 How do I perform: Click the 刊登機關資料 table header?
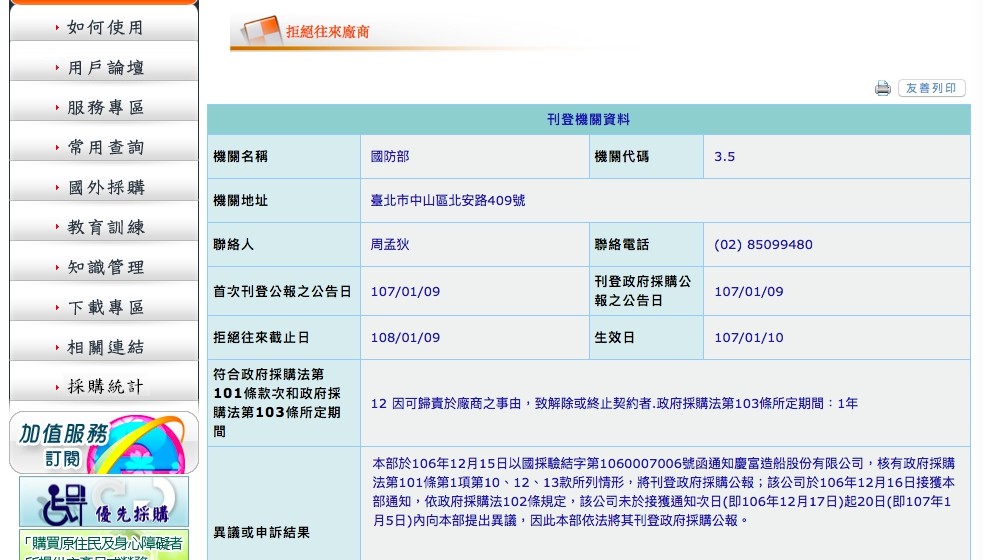pos(588,120)
